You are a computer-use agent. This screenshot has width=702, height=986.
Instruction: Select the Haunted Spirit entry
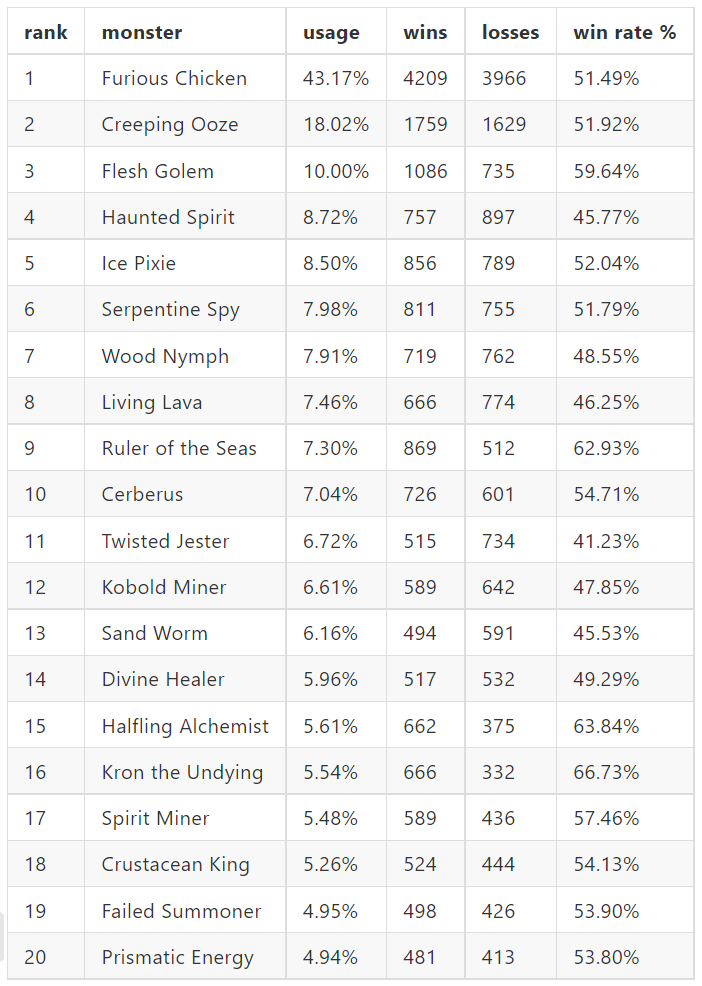pos(168,217)
